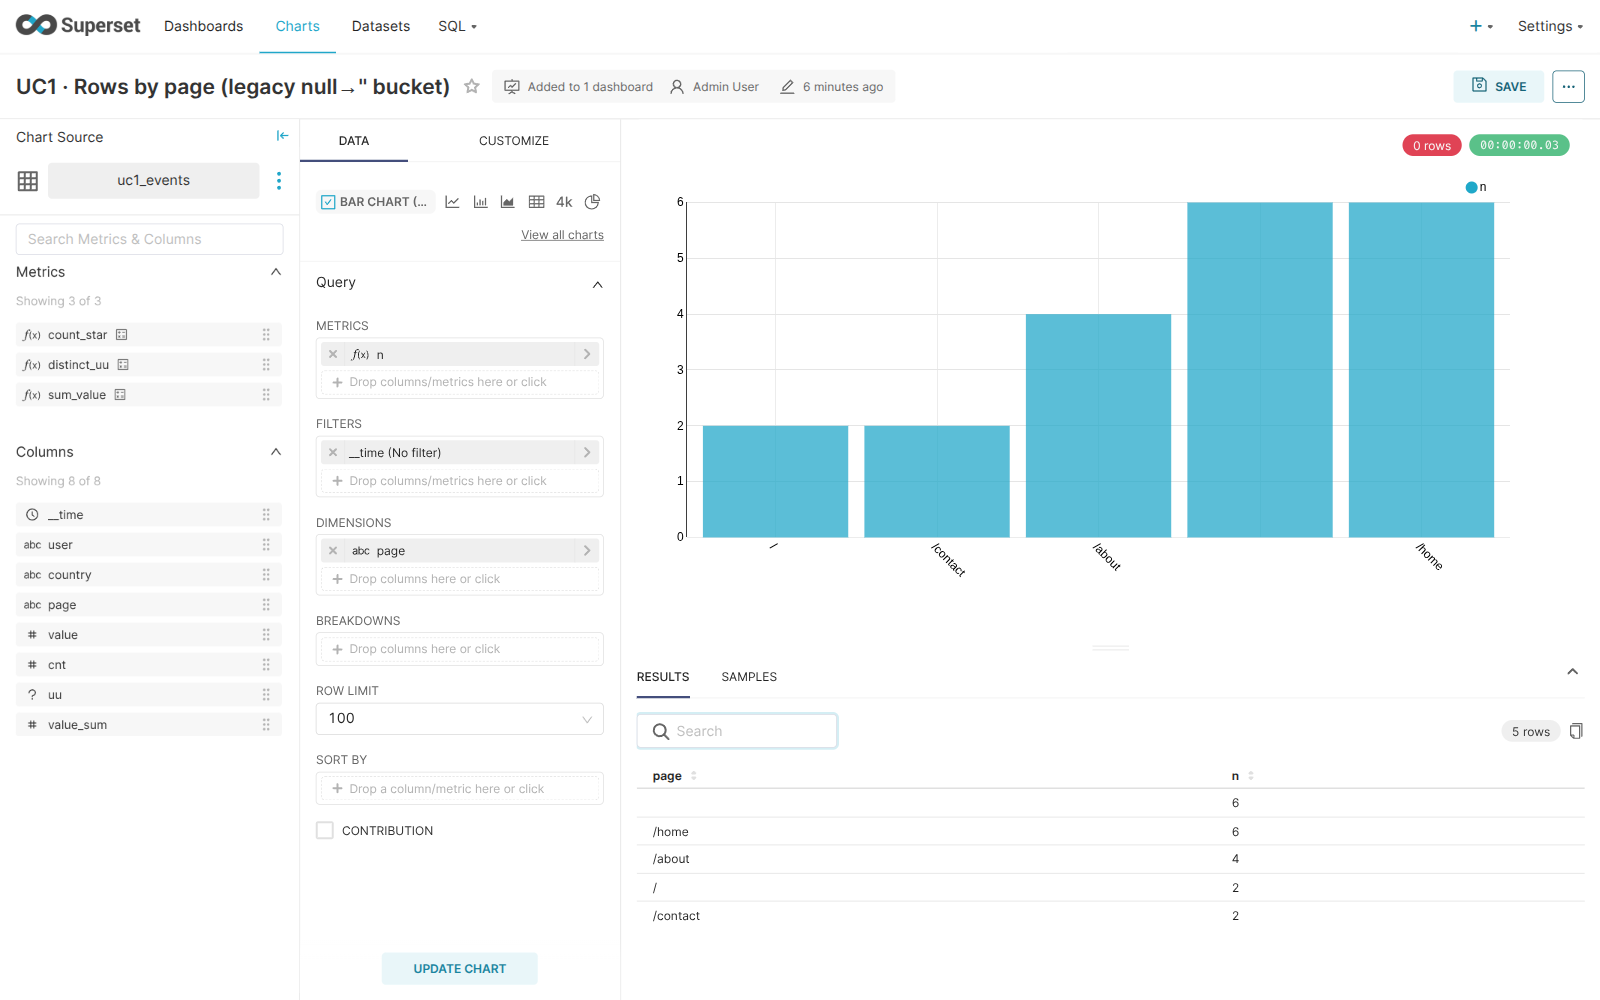Collapse the Columns section
Screen dimensions: 1600x1000
pyautogui.click(x=276, y=452)
